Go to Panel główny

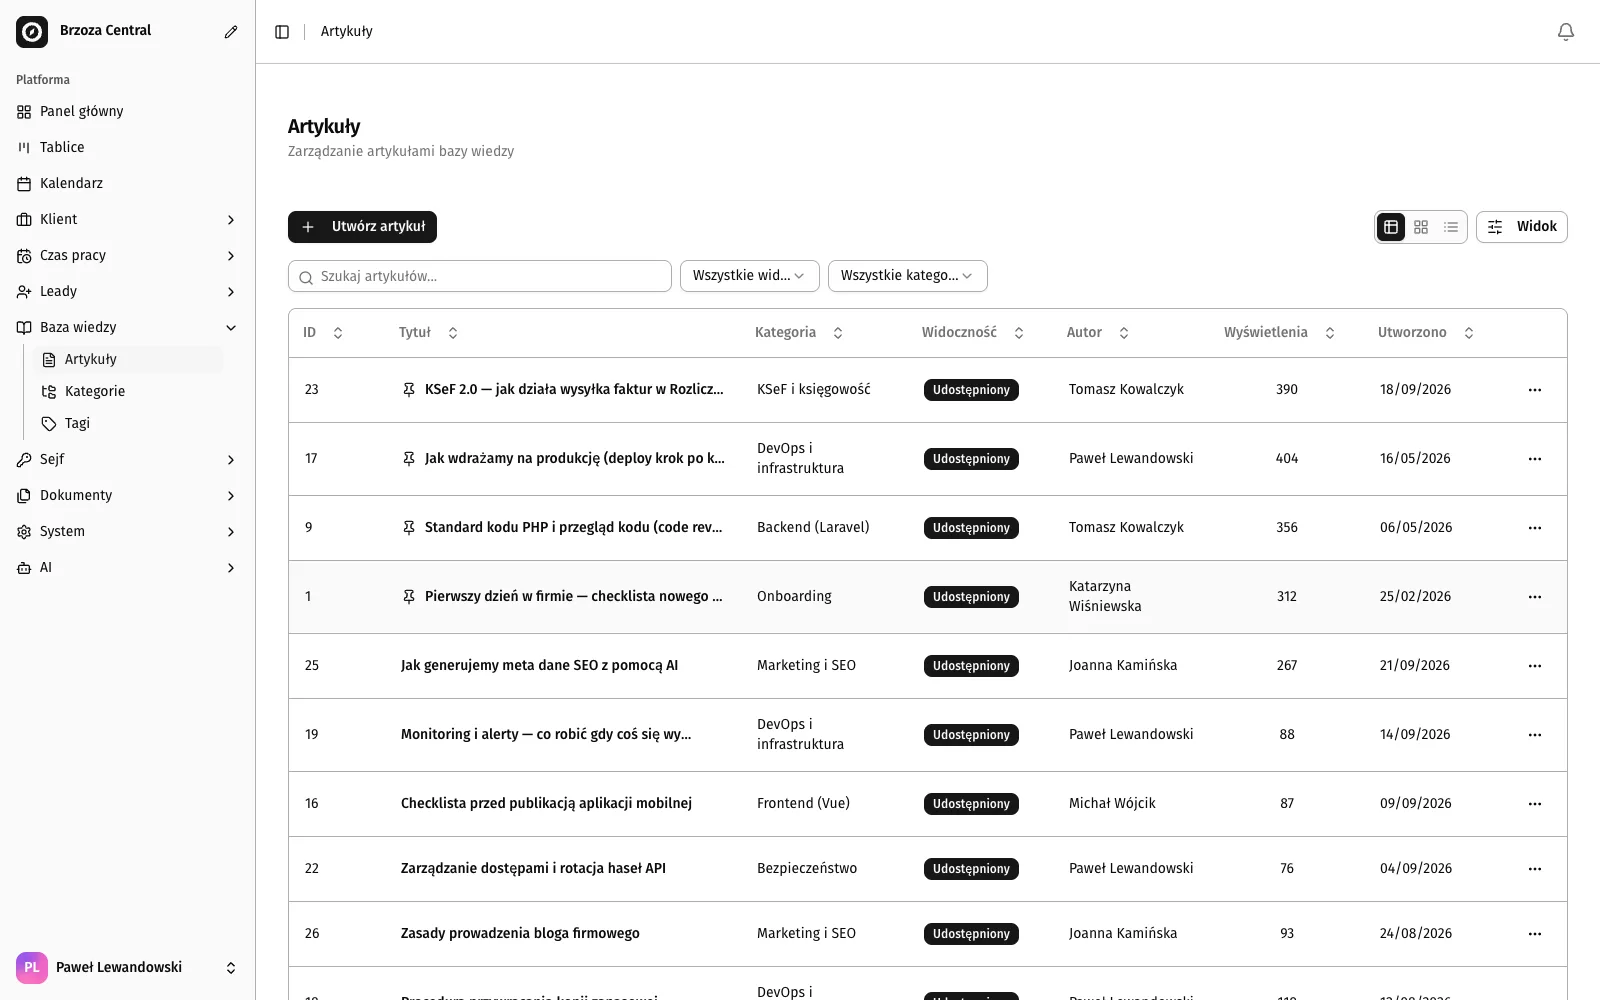point(128,112)
